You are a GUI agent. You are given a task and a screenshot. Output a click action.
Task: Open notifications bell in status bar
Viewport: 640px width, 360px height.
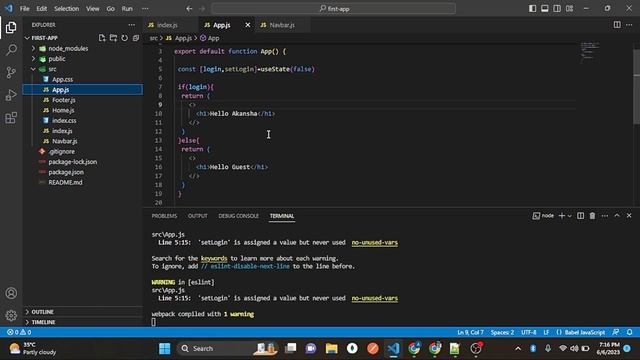(630, 332)
